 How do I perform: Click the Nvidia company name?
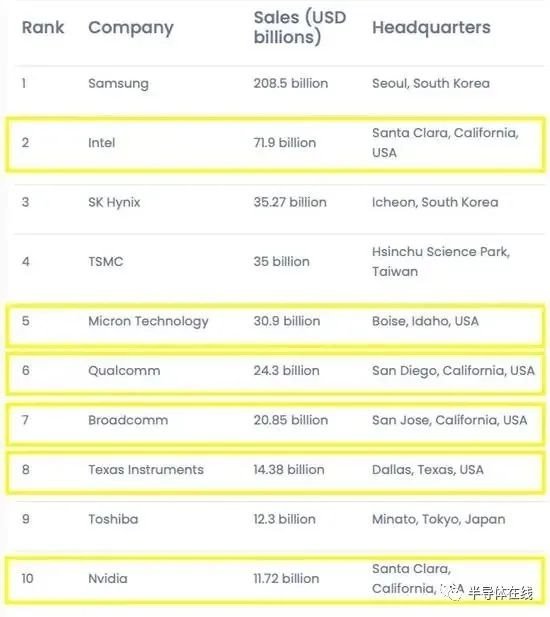pos(108,578)
